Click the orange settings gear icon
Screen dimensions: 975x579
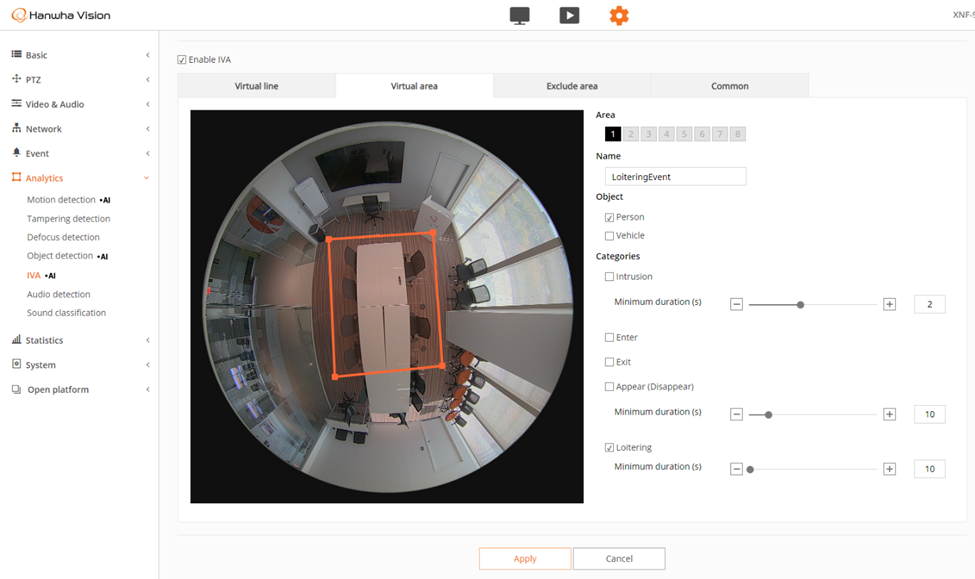[619, 16]
